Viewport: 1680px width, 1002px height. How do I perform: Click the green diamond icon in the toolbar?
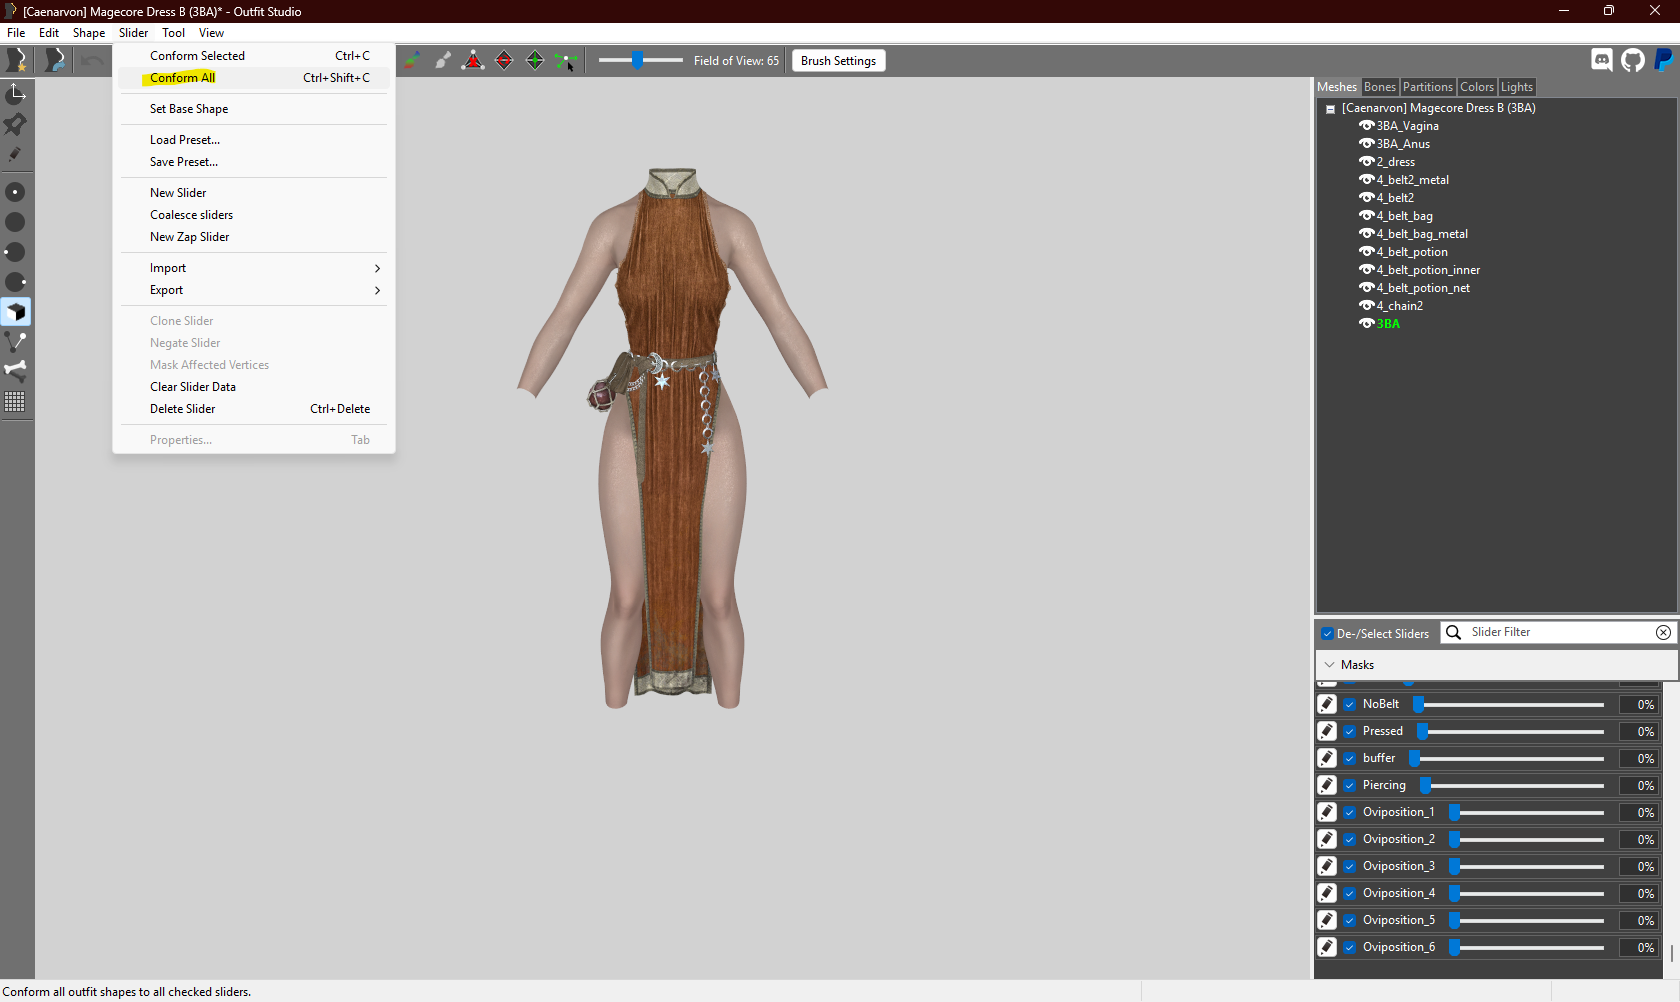535,61
